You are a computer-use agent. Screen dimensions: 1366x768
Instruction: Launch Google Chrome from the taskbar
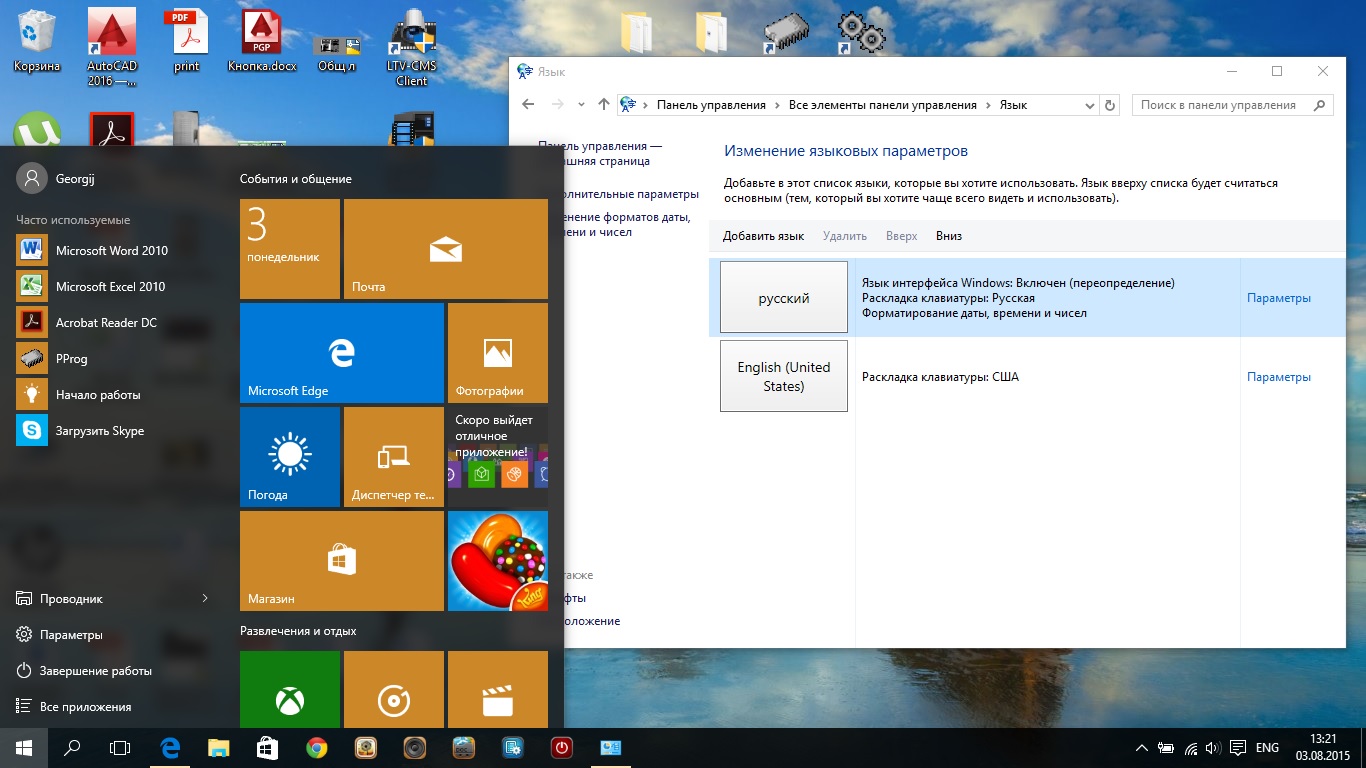pyautogui.click(x=317, y=748)
